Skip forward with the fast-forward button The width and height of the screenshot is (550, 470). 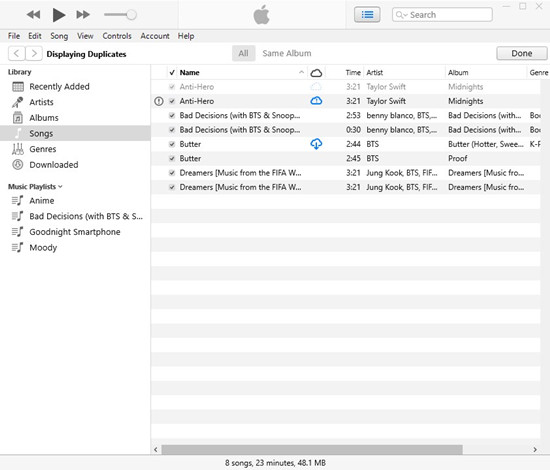(x=83, y=15)
